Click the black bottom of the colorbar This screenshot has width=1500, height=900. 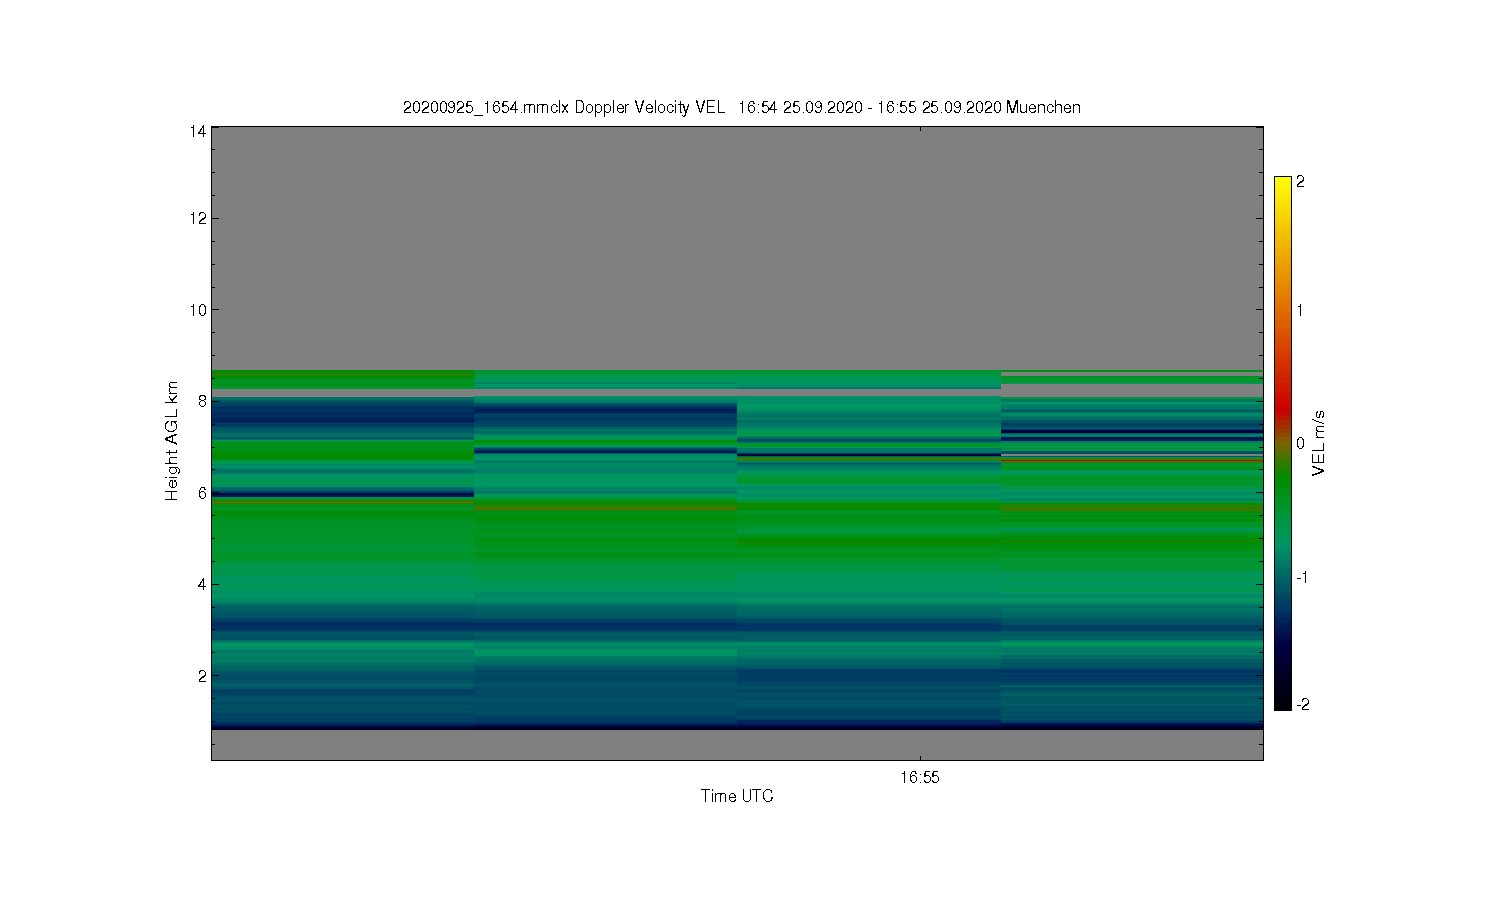(1283, 703)
